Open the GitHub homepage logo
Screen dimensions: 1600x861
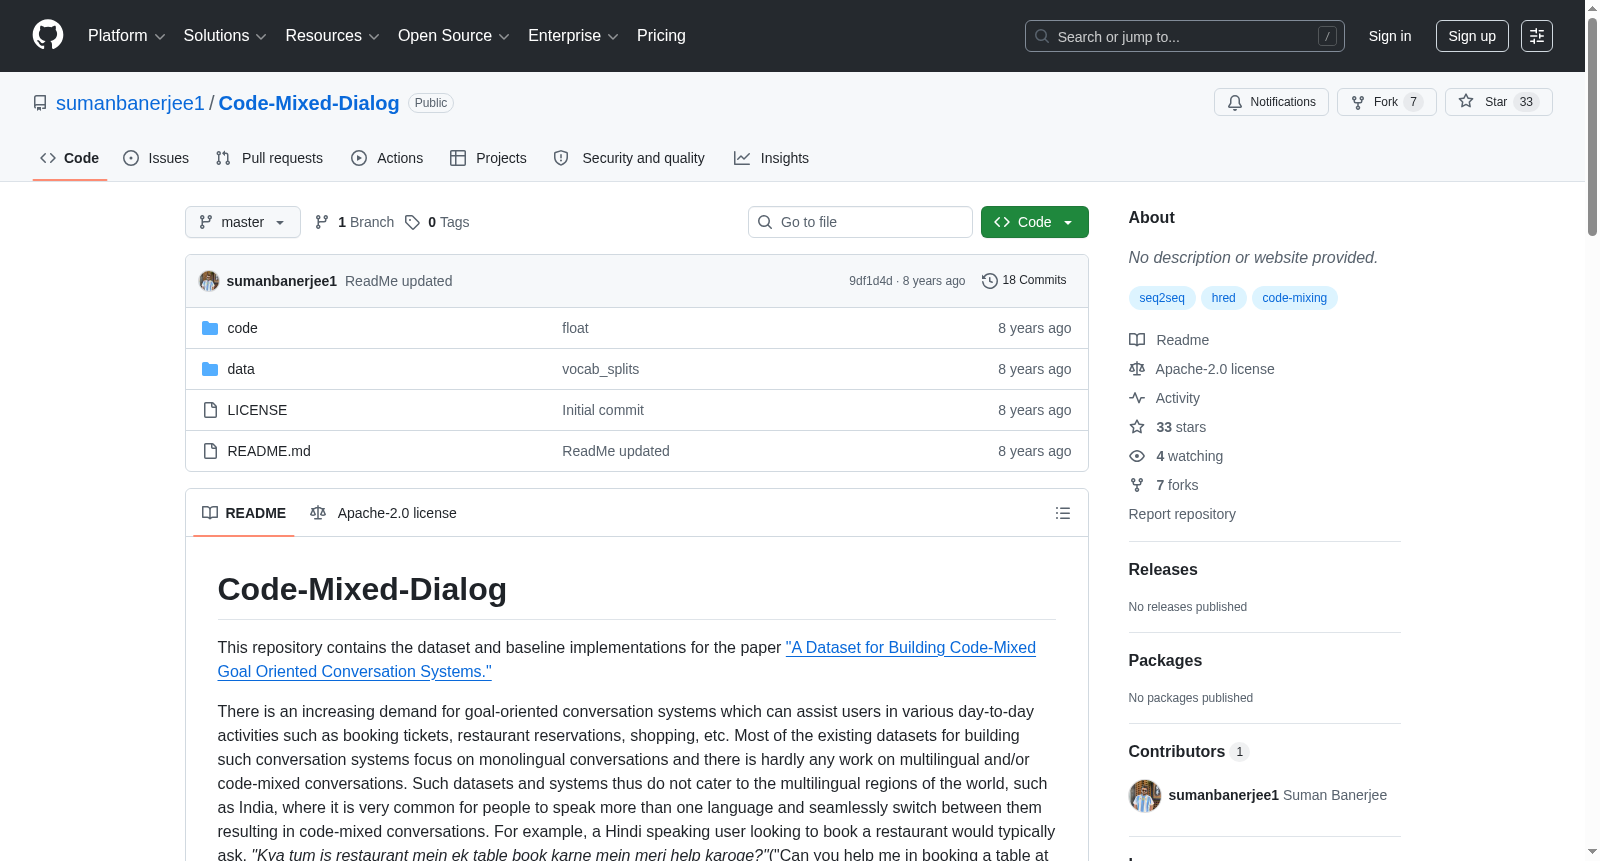coord(48,36)
